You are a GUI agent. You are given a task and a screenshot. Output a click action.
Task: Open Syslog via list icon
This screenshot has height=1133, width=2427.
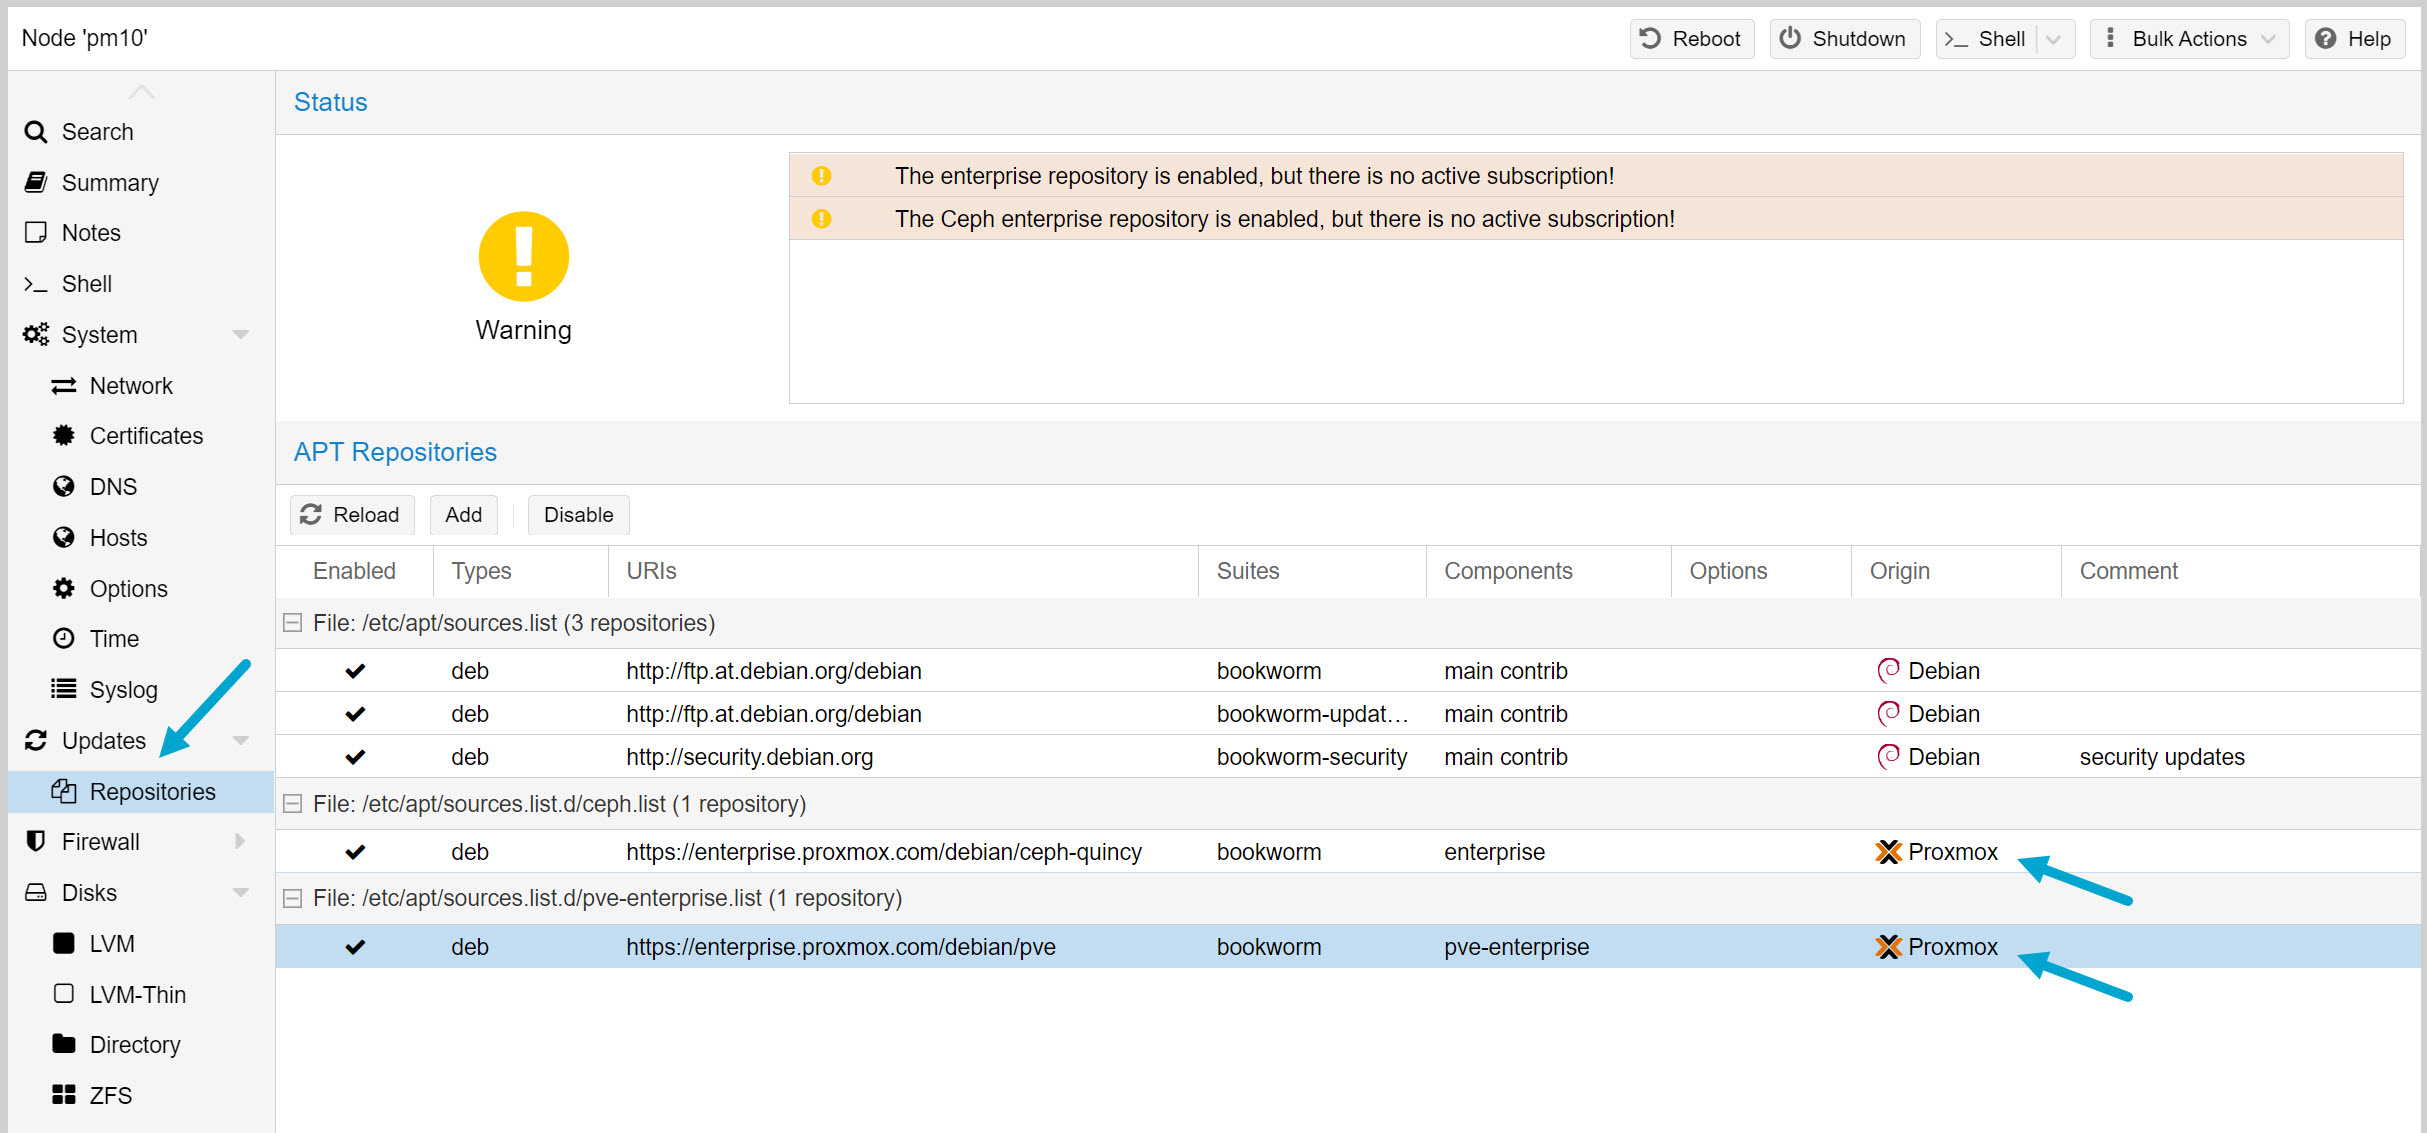tap(63, 689)
